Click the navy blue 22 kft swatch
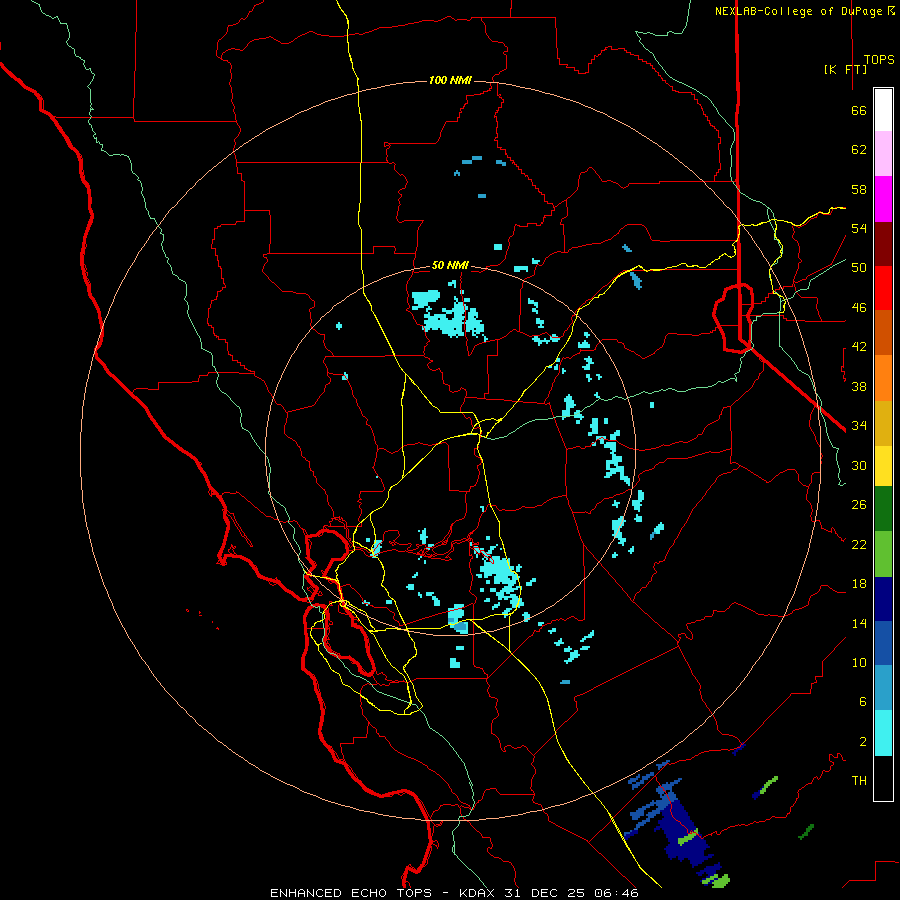This screenshot has height=900, width=900. click(x=883, y=599)
